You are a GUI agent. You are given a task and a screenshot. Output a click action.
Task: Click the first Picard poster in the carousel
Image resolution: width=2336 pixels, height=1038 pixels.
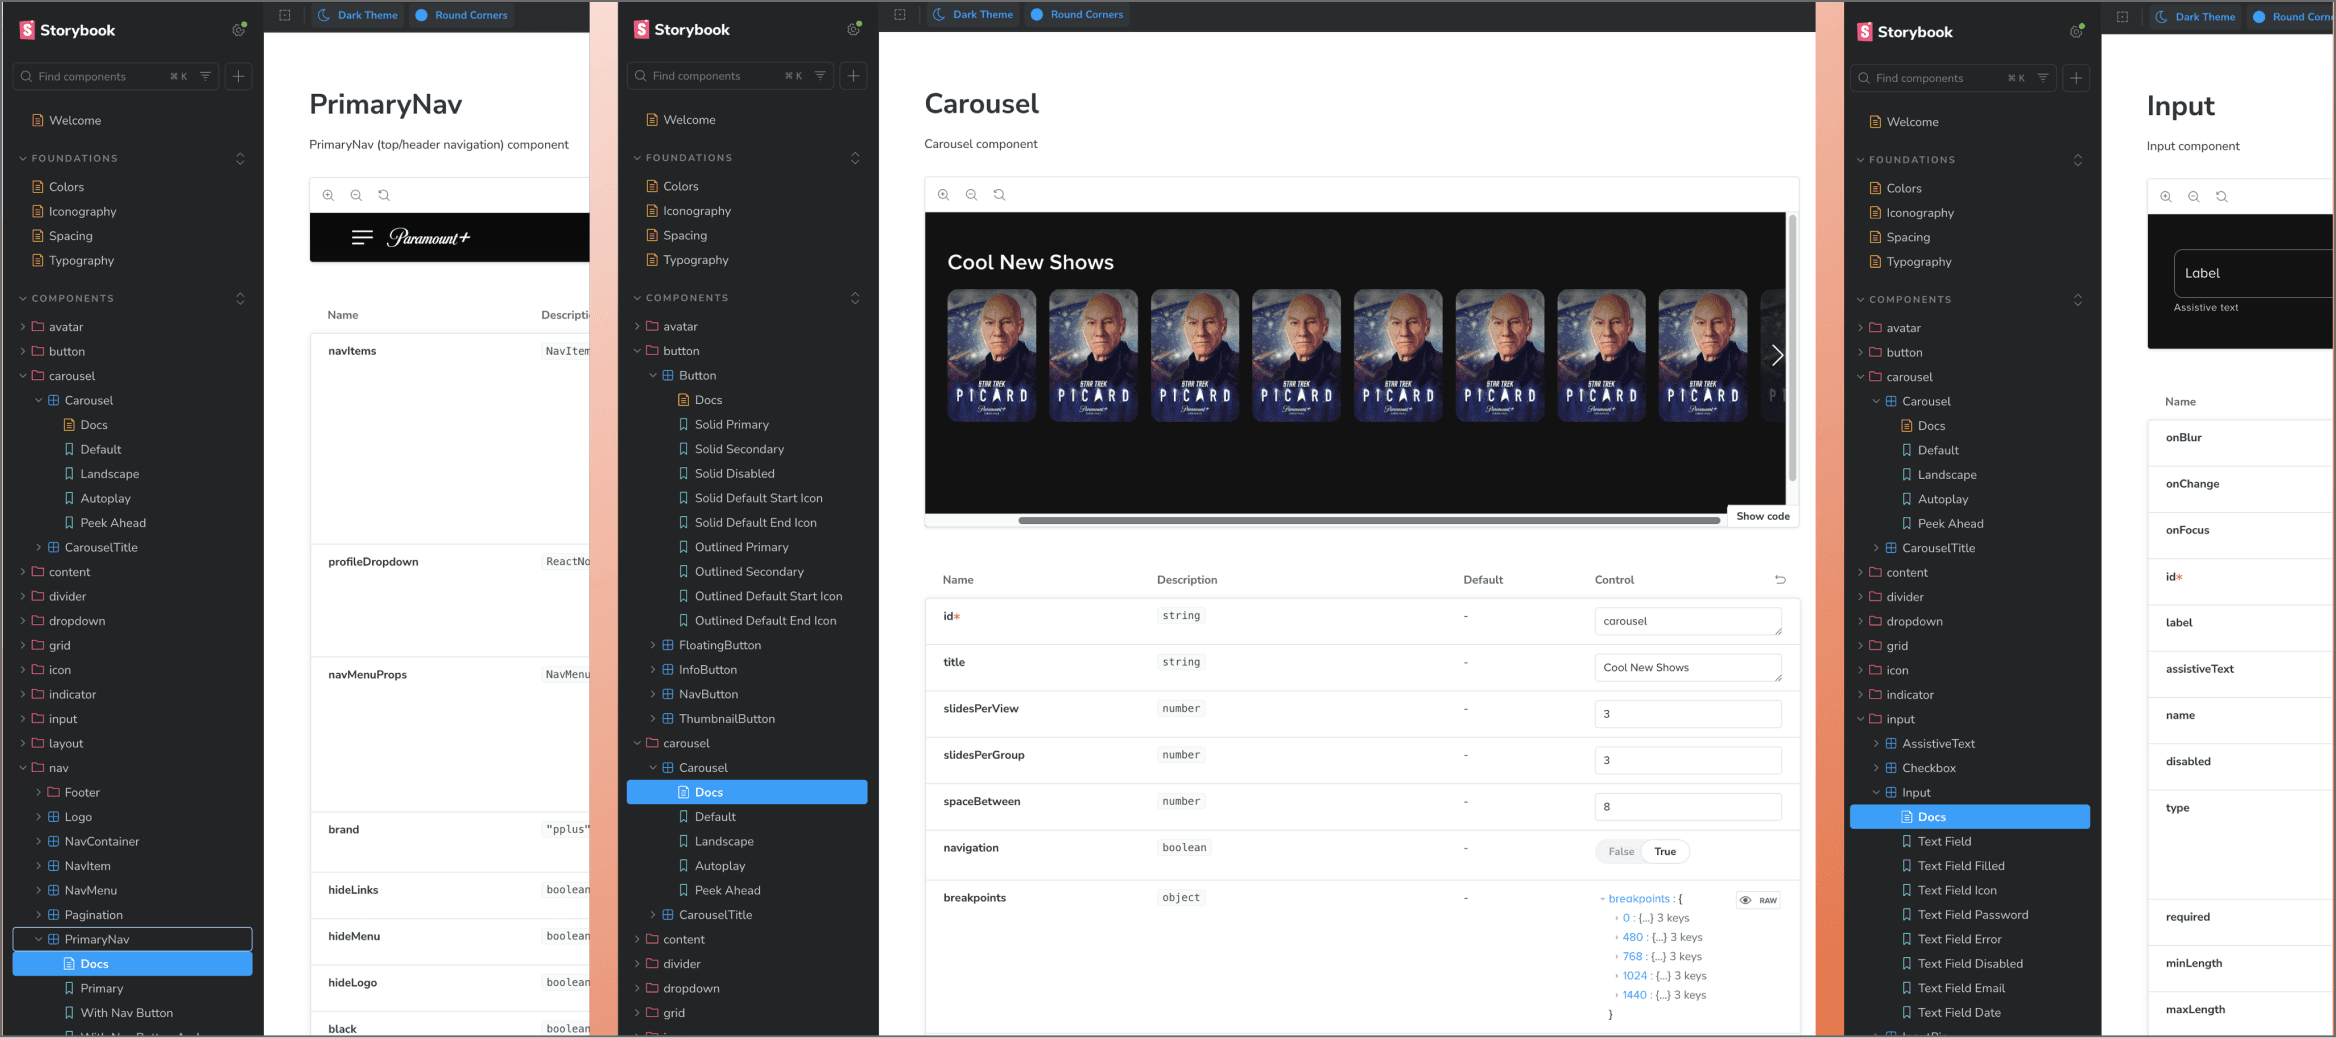click(992, 356)
